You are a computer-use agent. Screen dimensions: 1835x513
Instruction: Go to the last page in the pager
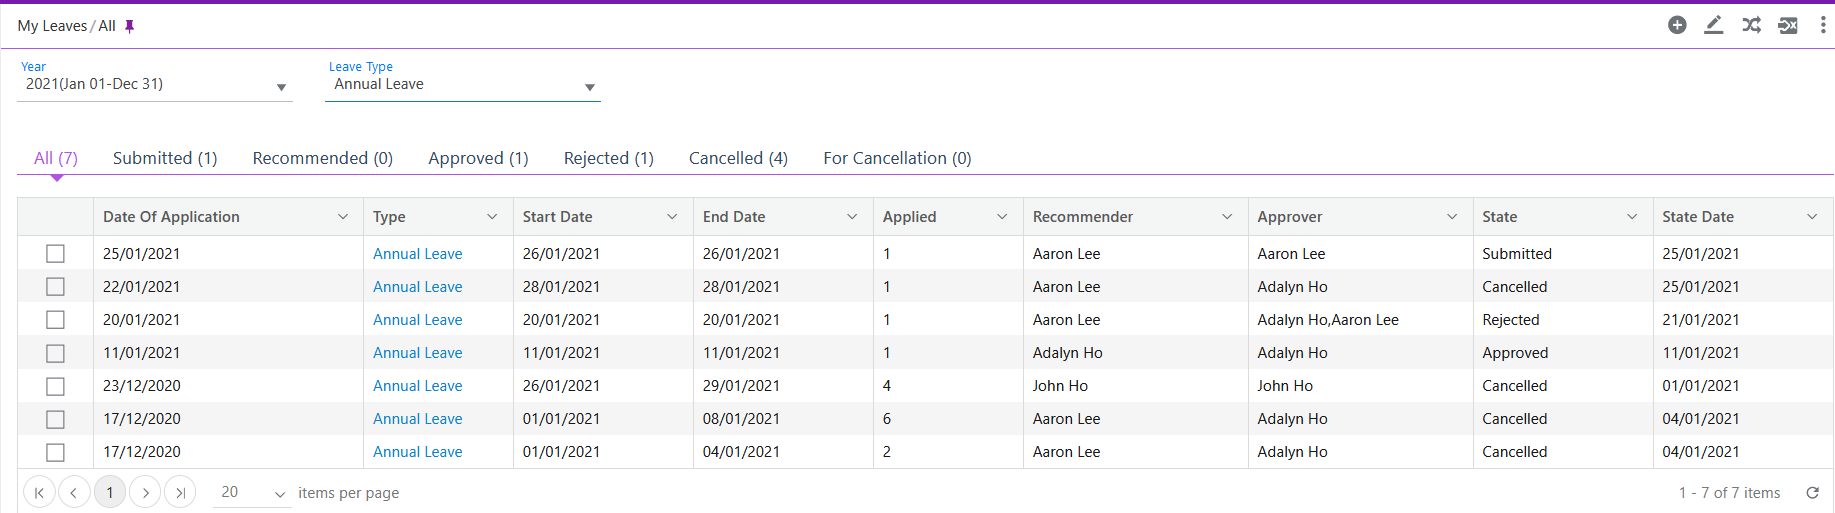[180, 492]
